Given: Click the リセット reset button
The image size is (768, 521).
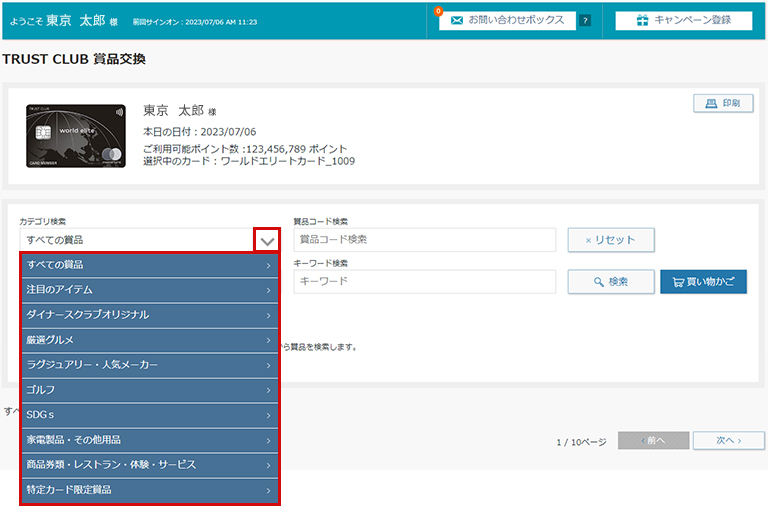Looking at the screenshot, I should (x=611, y=240).
